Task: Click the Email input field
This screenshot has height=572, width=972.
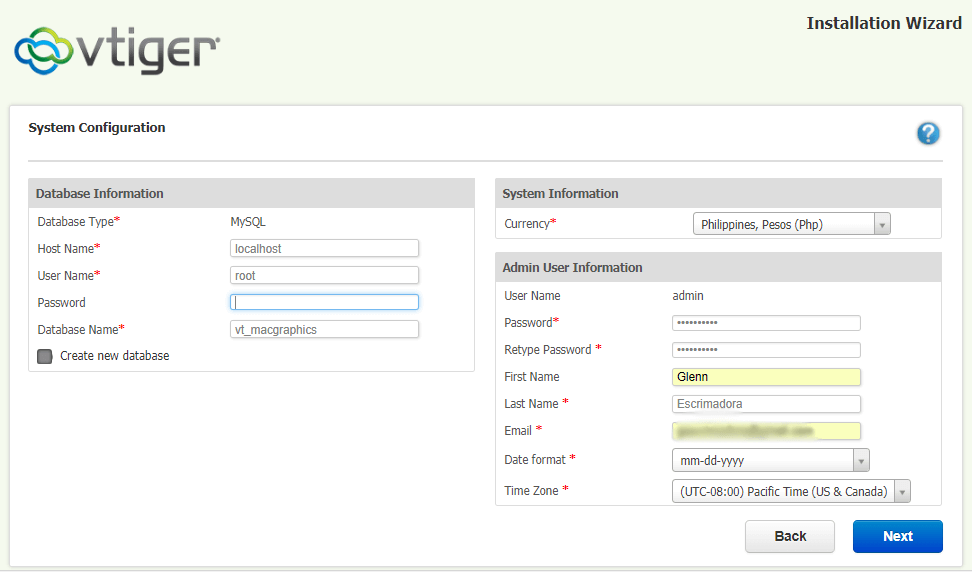Action: (766, 431)
